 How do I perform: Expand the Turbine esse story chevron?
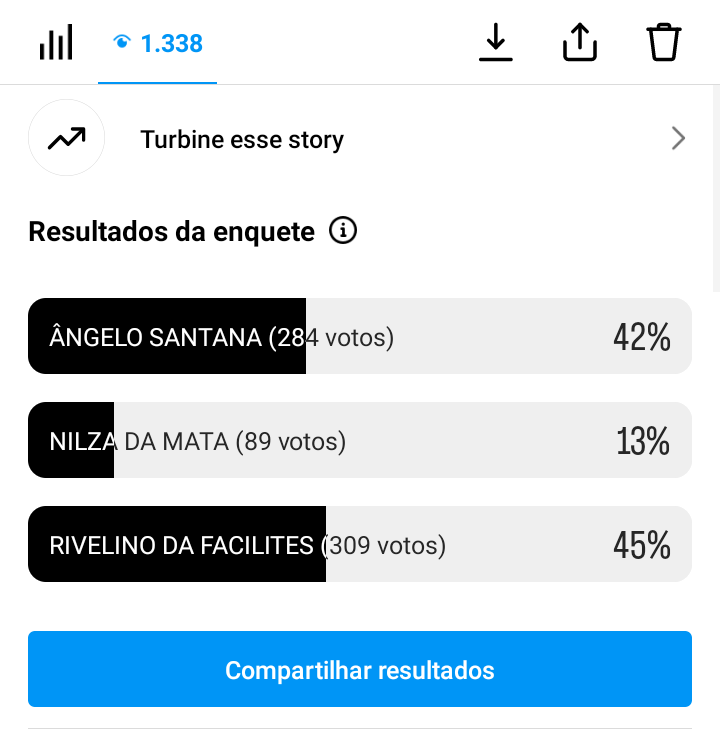coord(678,138)
